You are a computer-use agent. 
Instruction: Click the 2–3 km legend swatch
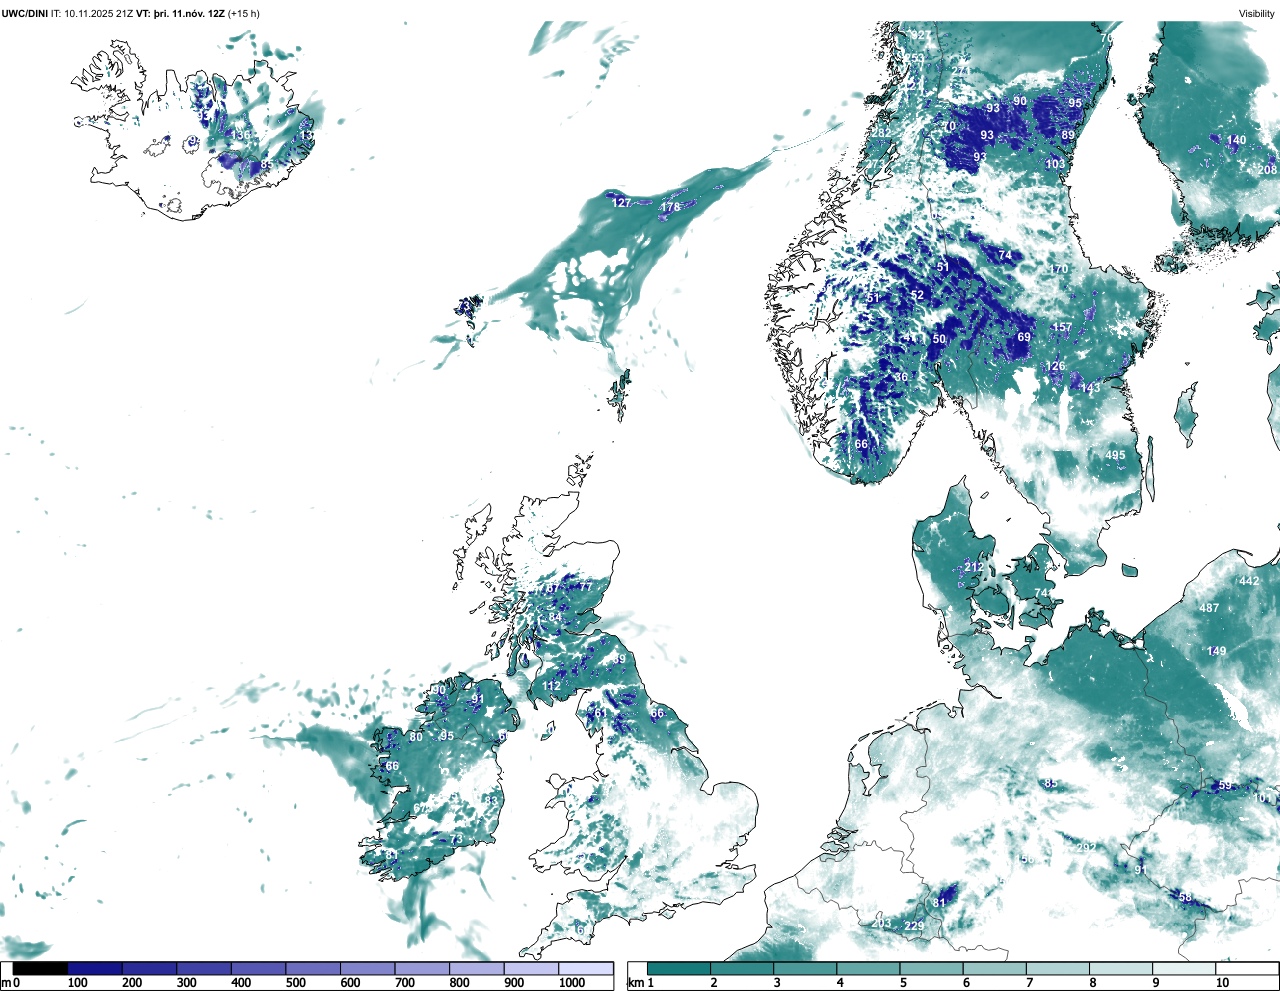point(742,968)
